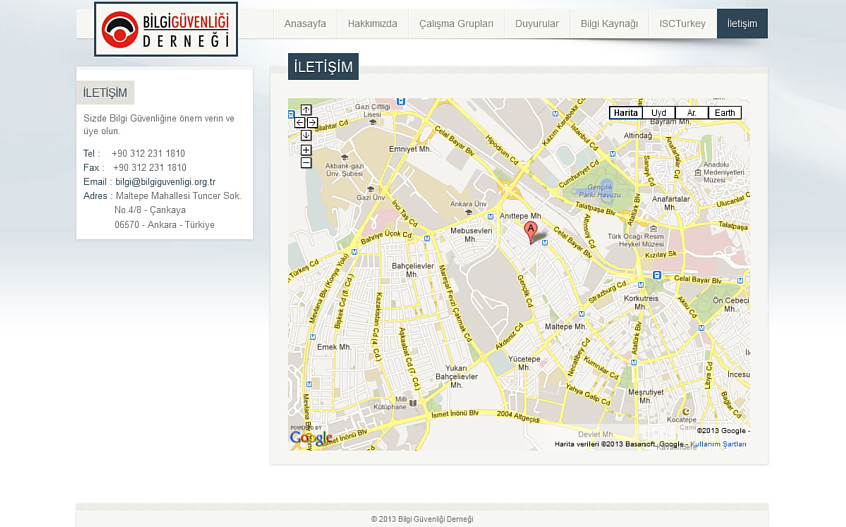Image resolution: width=846 pixels, height=527 pixels.
Task: Click the Tel number +90 312 231 1810
Action: pyautogui.click(x=148, y=154)
